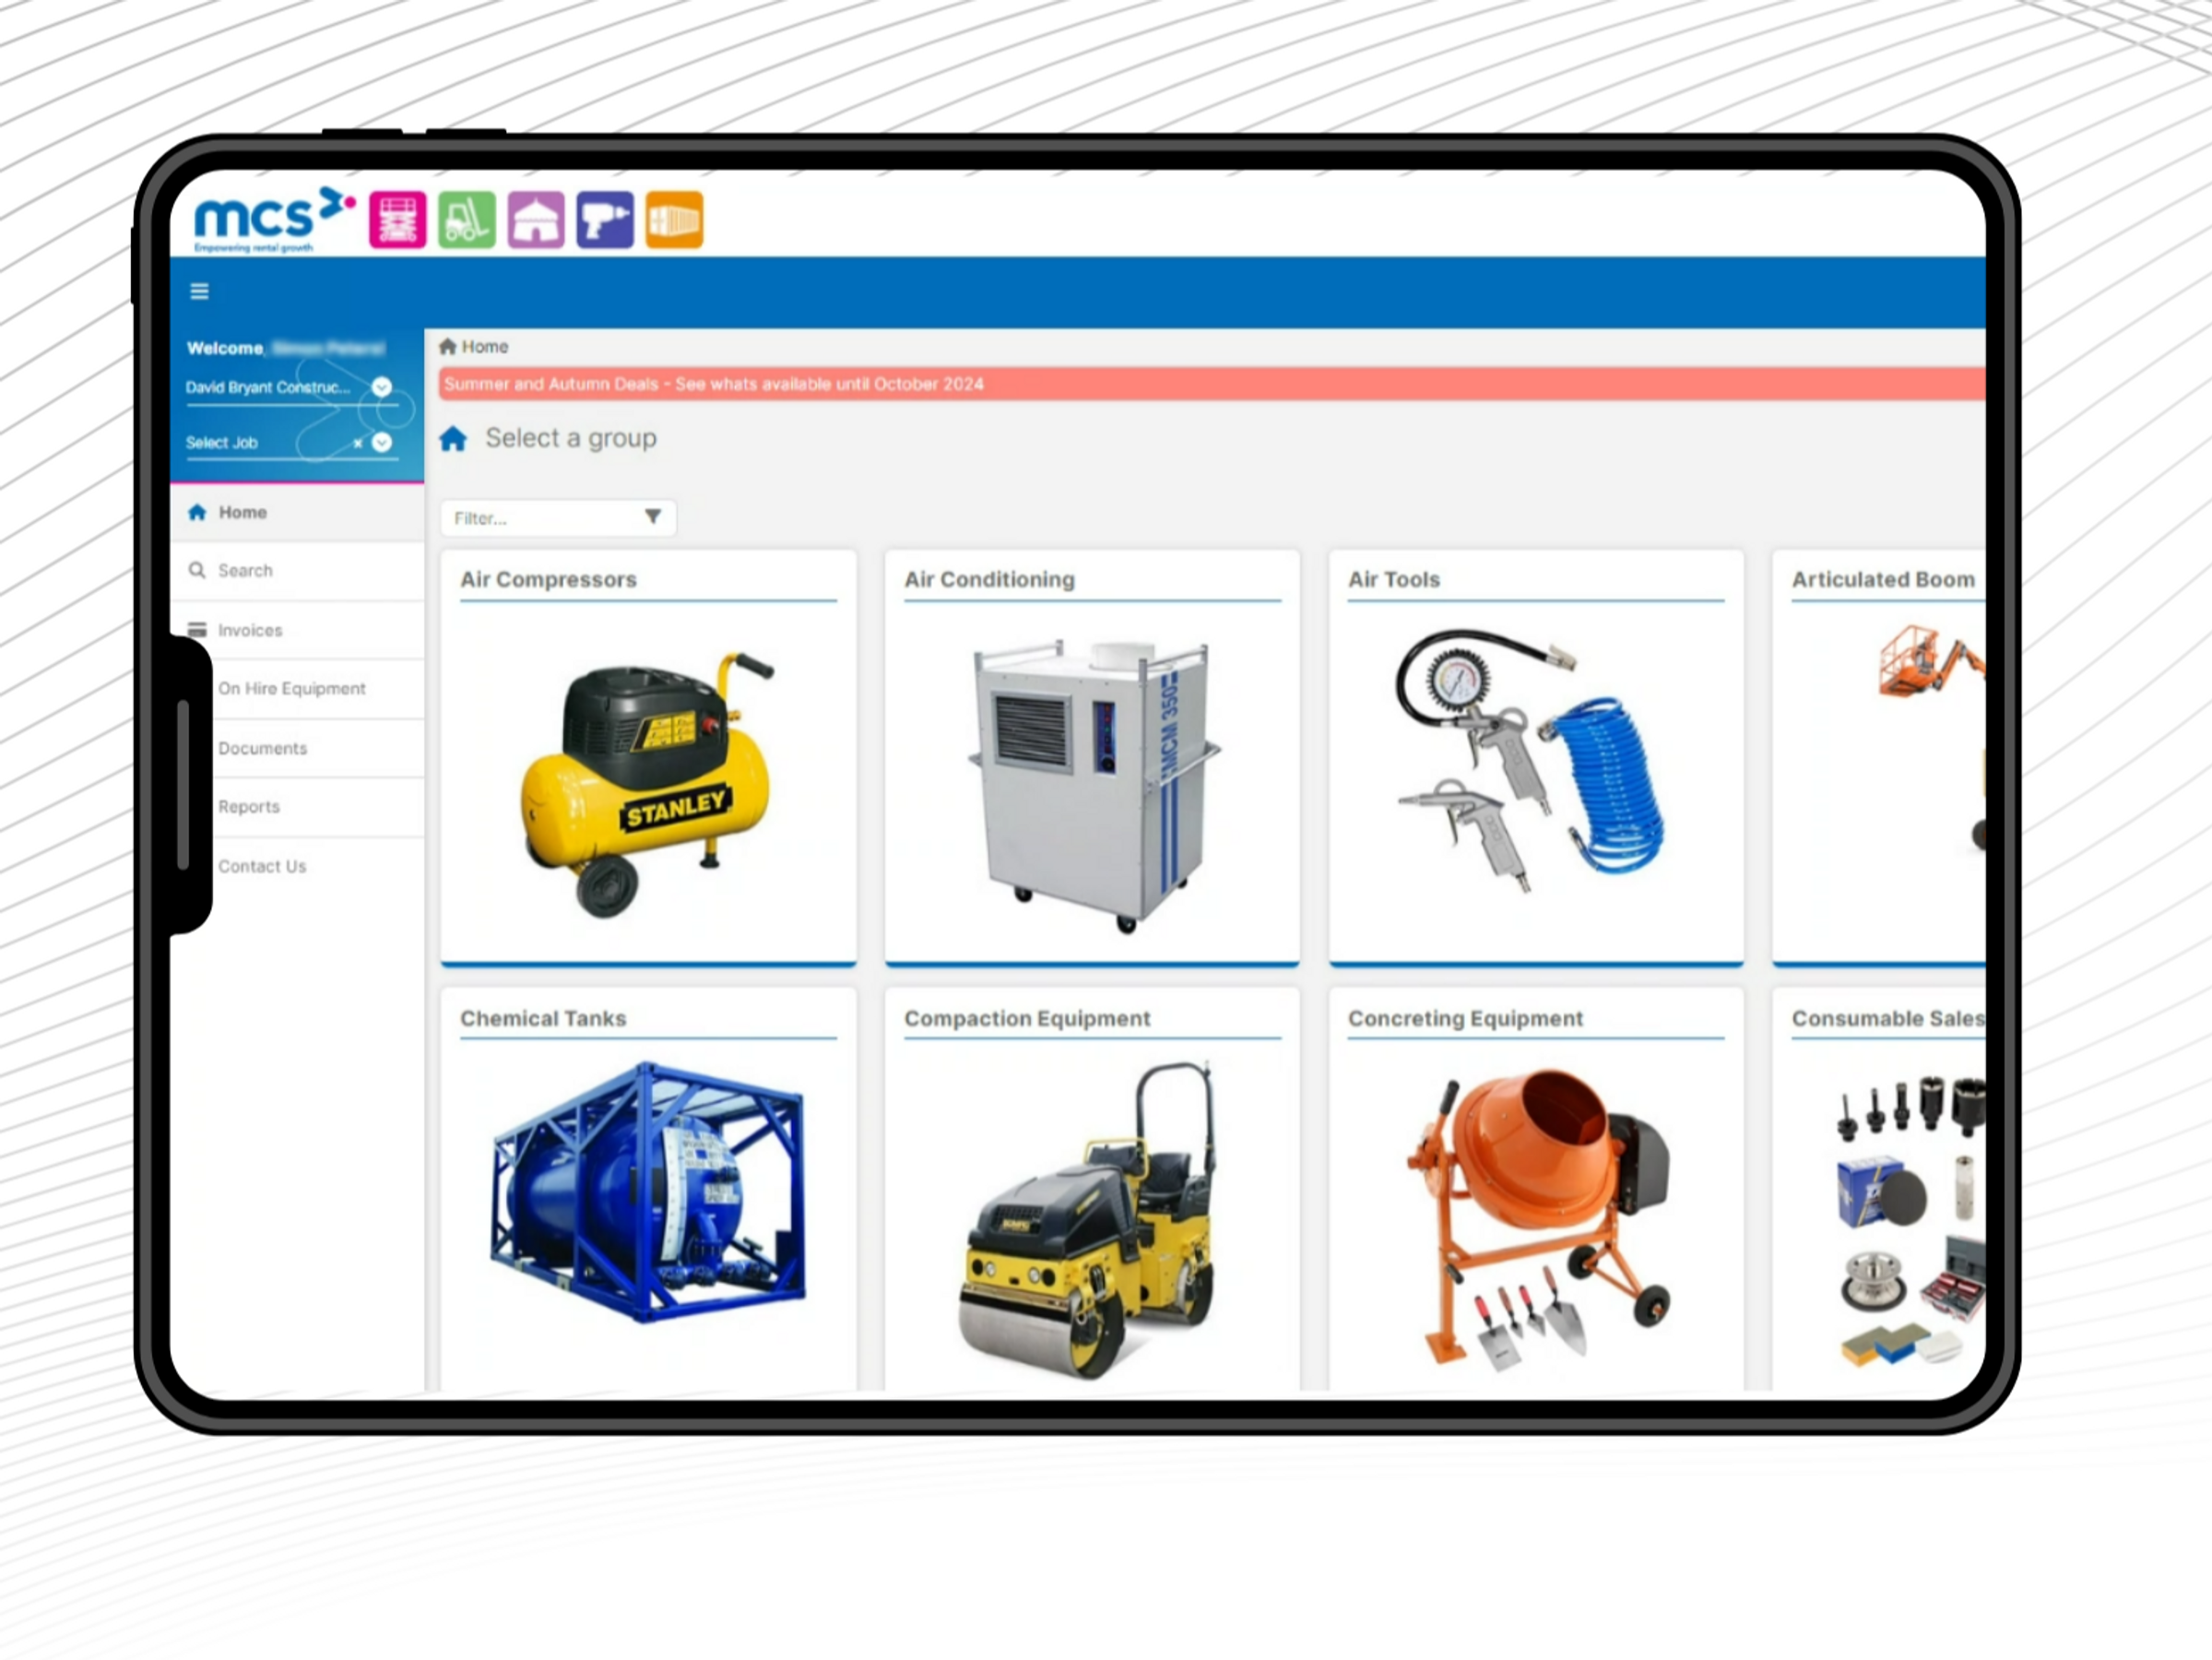Select the air conditioning unit image

(1092, 787)
